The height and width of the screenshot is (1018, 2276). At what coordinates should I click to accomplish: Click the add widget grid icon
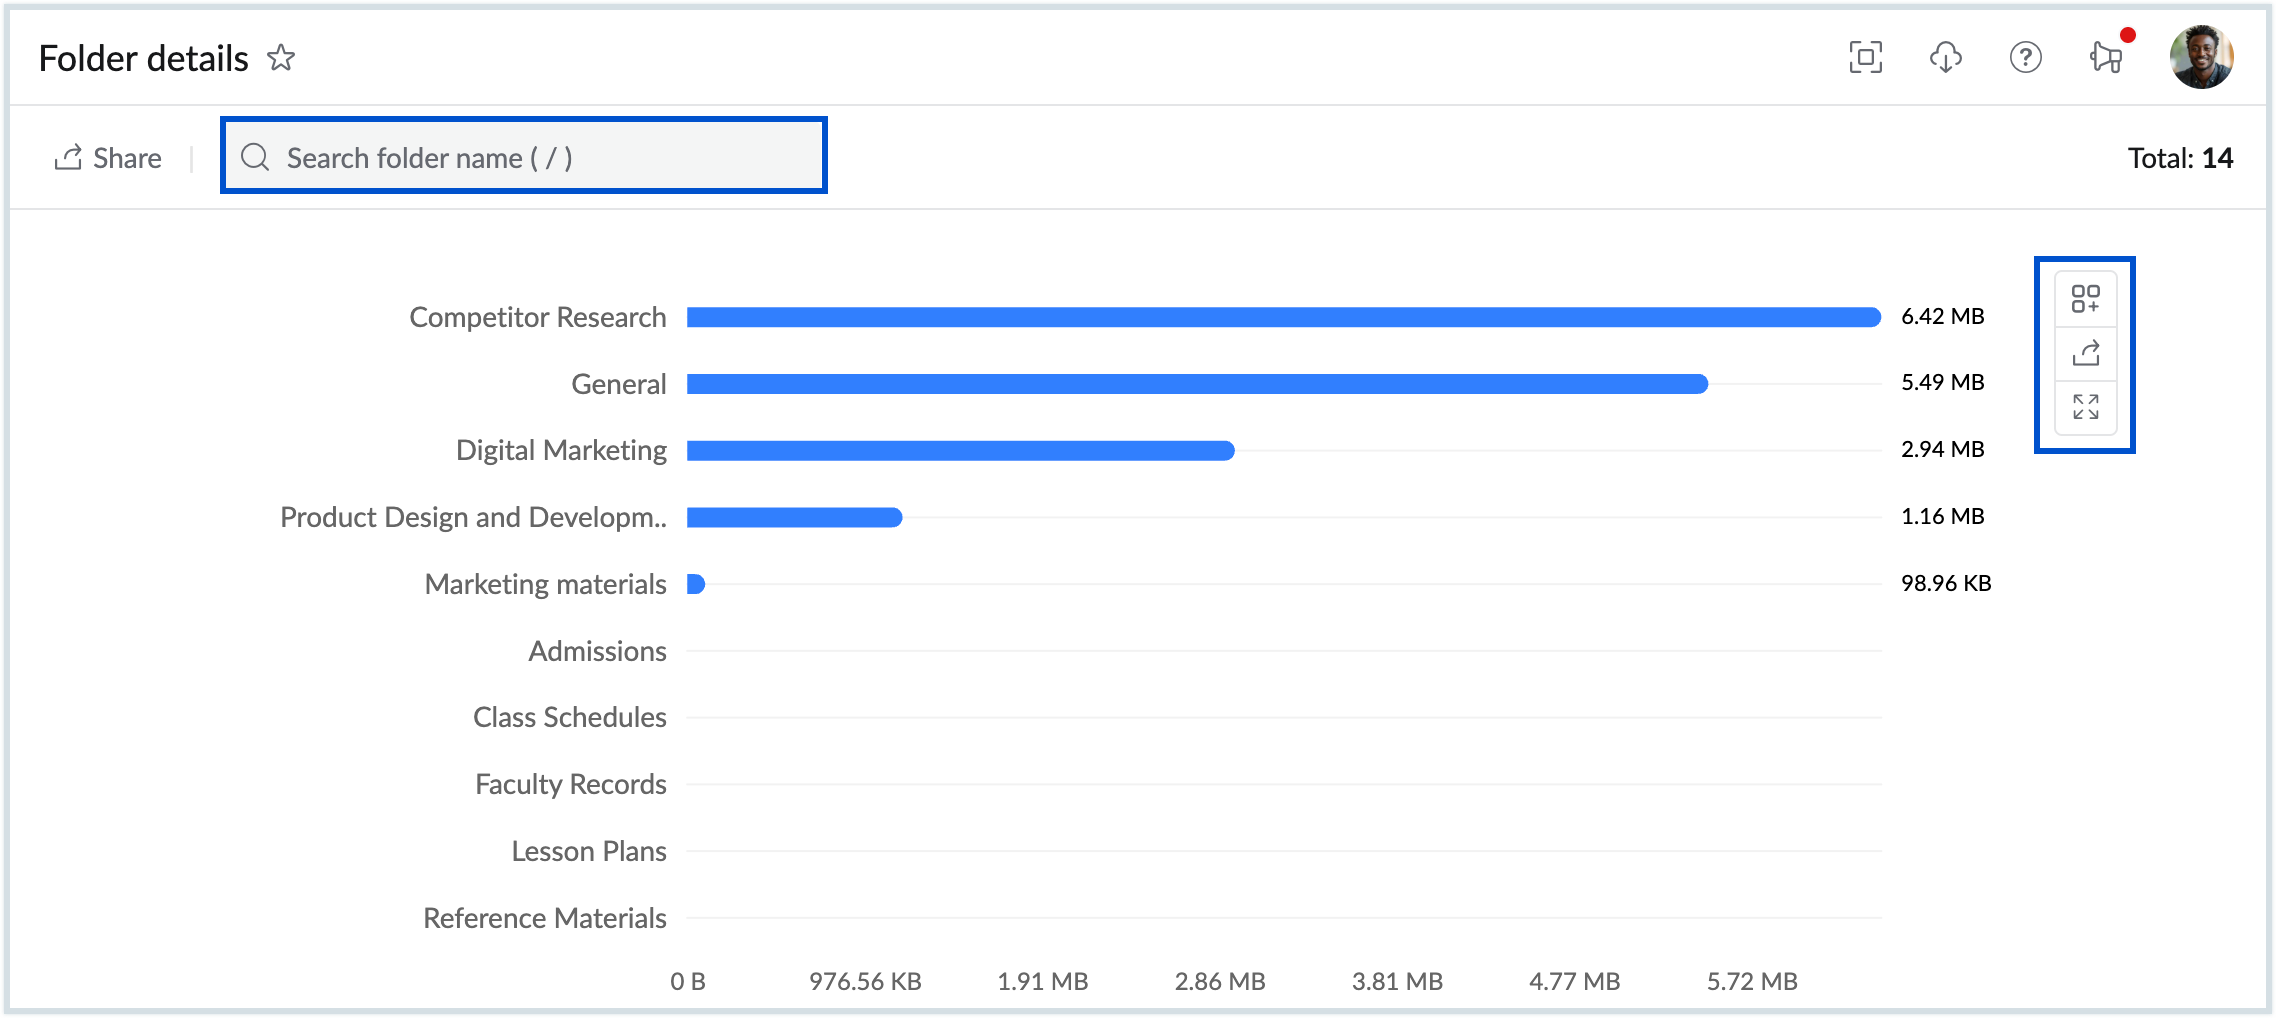(x=2085, y=299)
